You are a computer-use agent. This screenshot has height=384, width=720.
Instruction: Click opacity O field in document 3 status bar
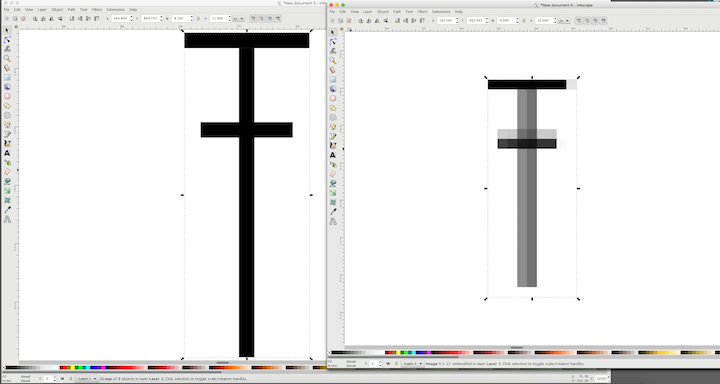[49, 379]
